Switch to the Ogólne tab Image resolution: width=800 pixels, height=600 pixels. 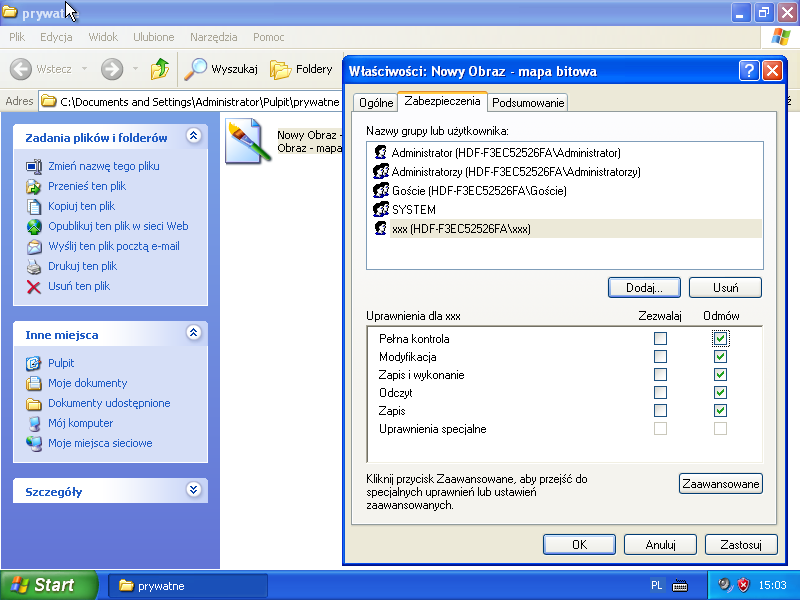[x=375, y=102]
